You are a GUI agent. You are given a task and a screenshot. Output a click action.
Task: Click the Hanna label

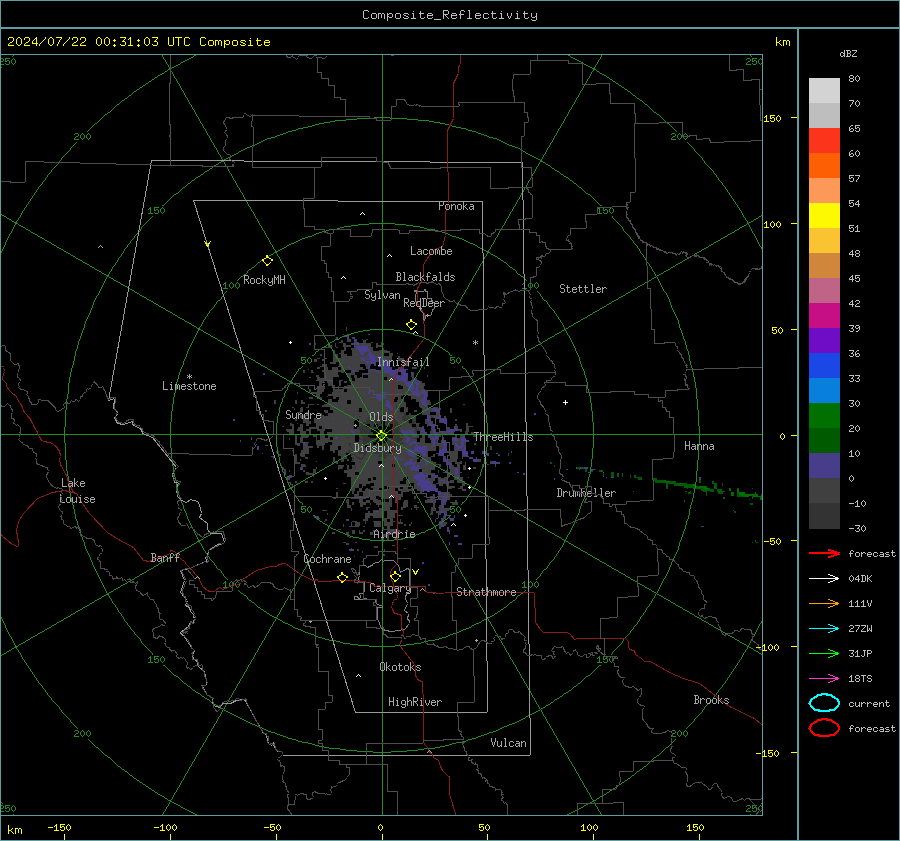[x=699, y=446]
